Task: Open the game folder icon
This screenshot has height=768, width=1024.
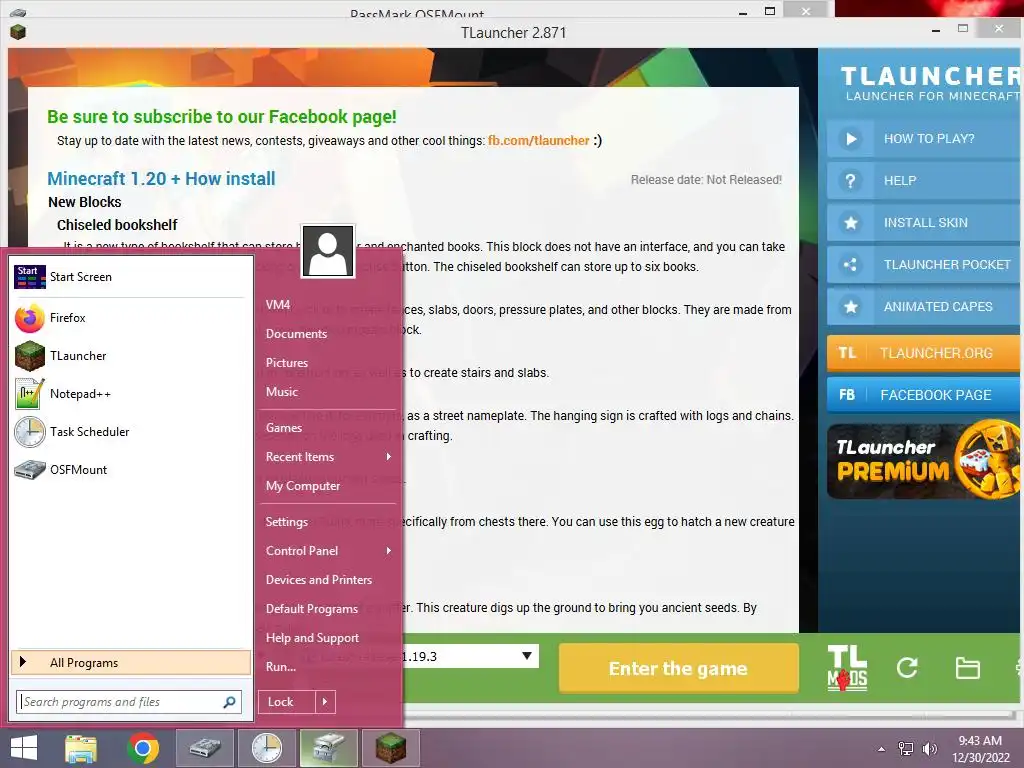Action: 967,668
